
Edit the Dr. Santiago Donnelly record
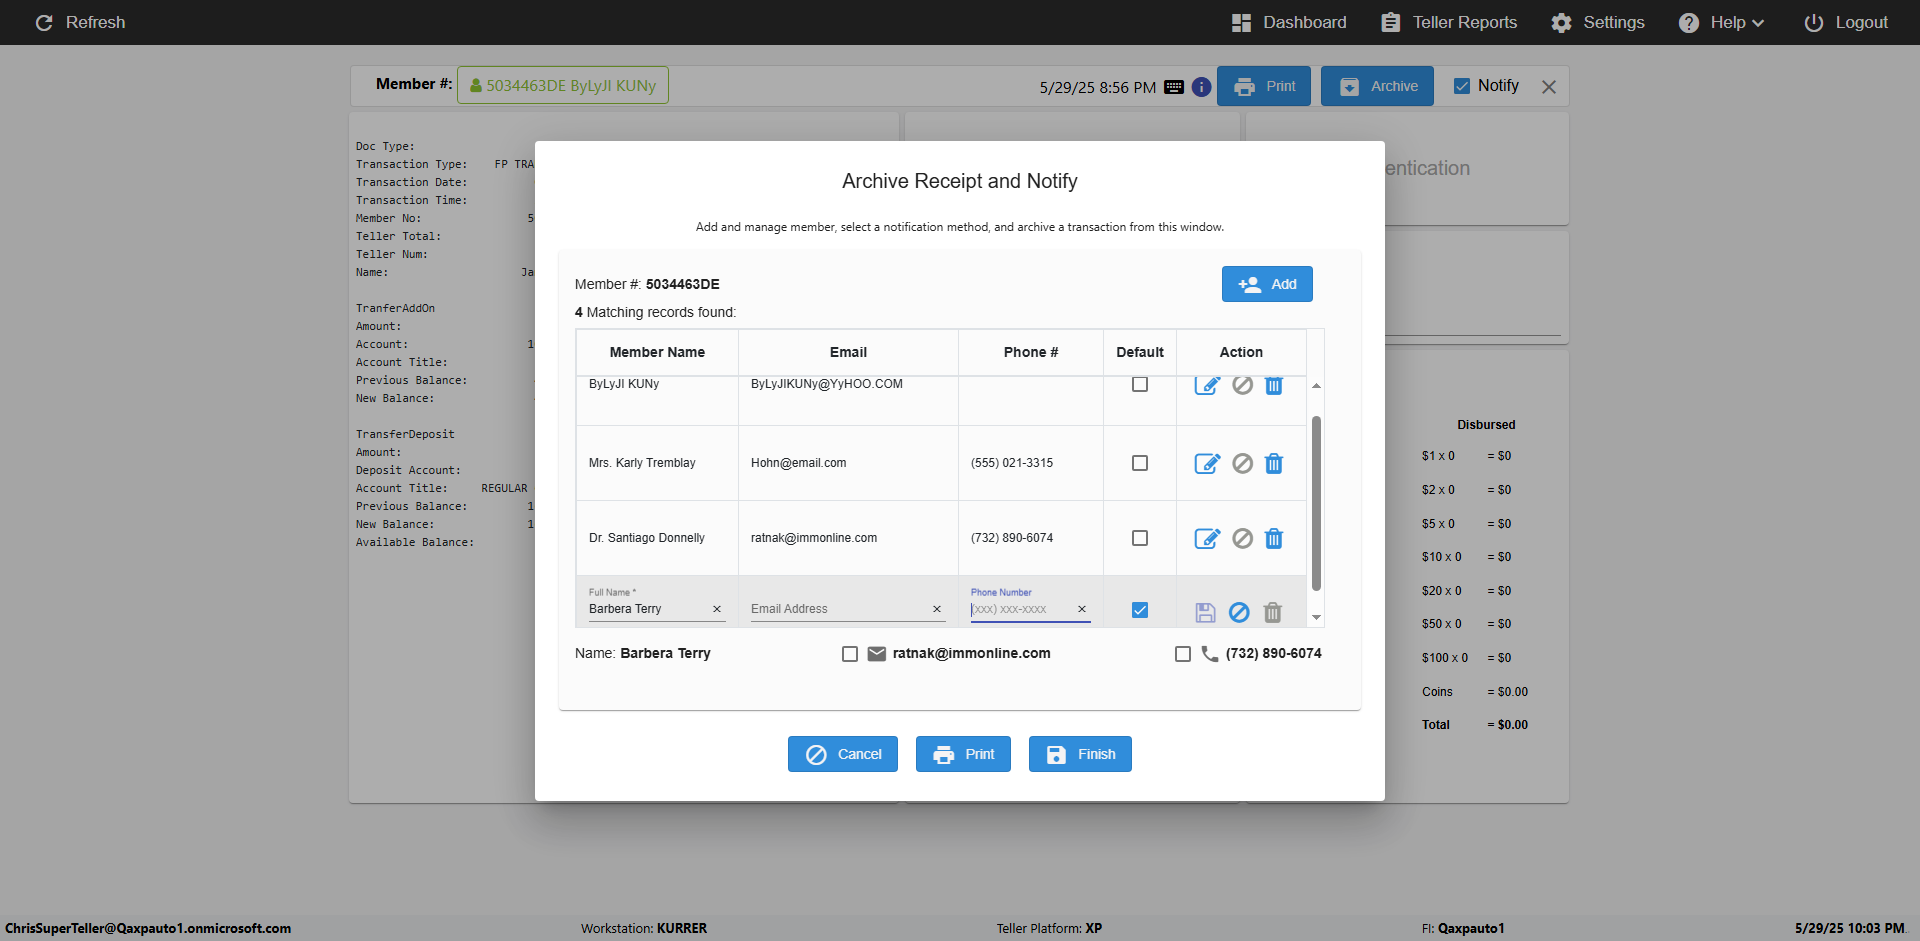[x=1207, y=539]
